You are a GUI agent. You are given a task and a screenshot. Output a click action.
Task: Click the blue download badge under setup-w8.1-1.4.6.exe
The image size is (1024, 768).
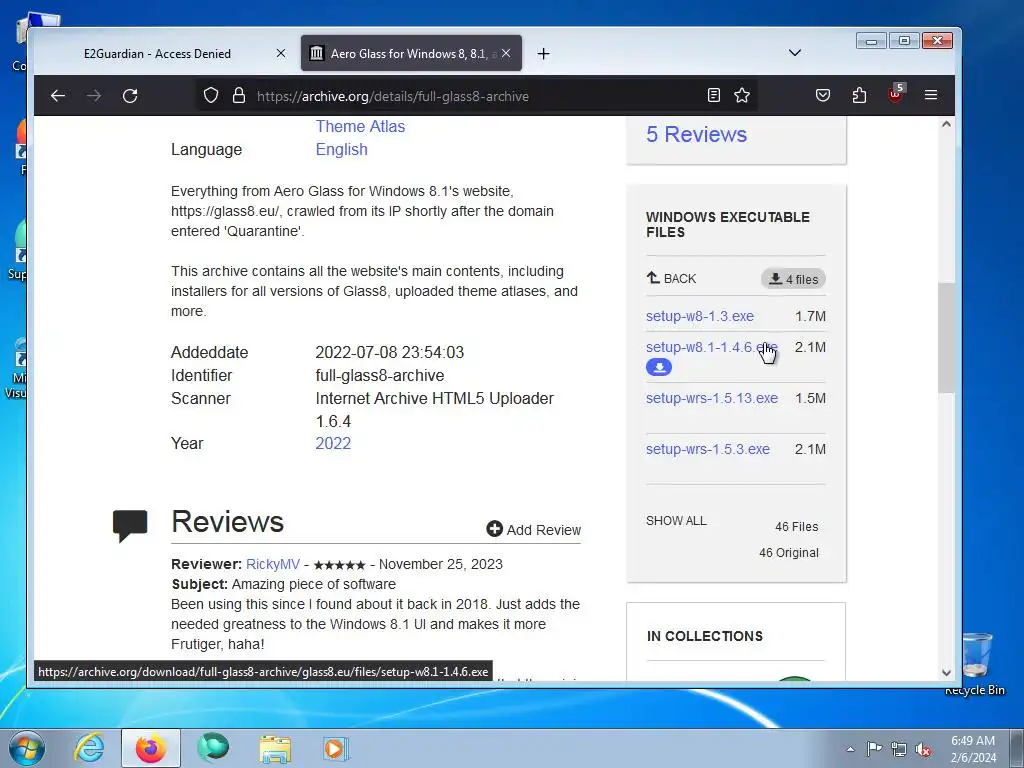(659, 367)
